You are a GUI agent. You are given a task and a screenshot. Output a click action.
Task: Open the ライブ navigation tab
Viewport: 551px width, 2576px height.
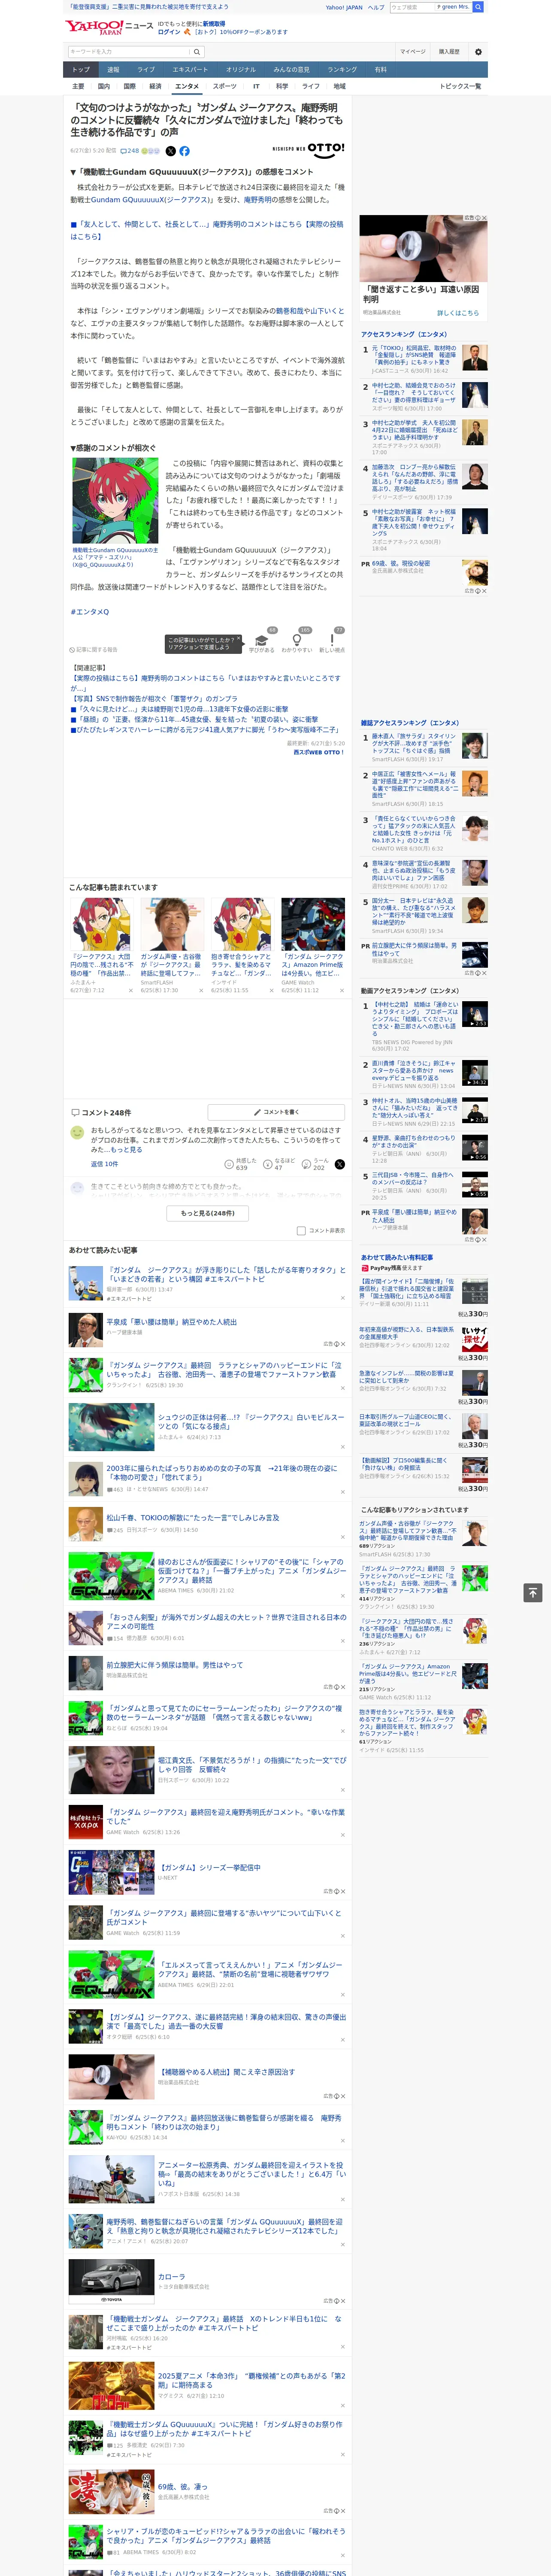pyautogui.click(x=146, y=70)
